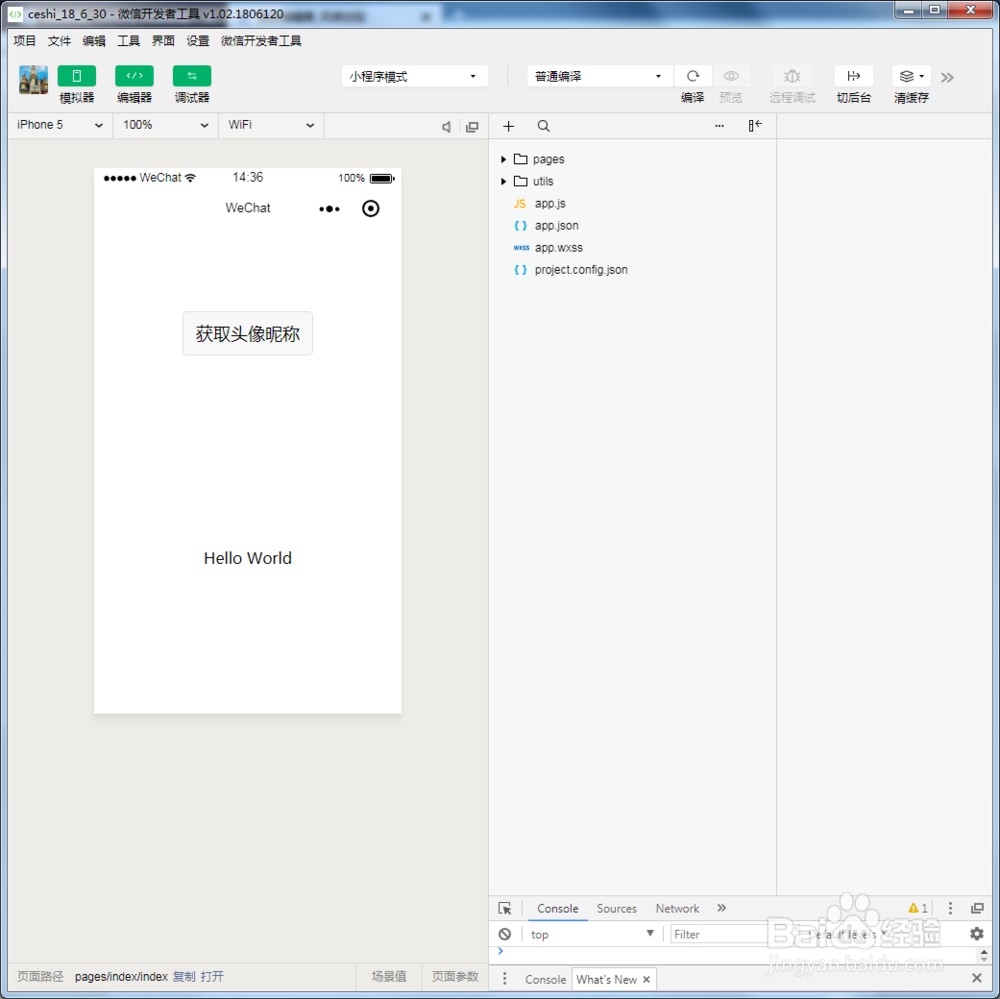
Task: Open the Edit menu
Action: tap(94, 41)
